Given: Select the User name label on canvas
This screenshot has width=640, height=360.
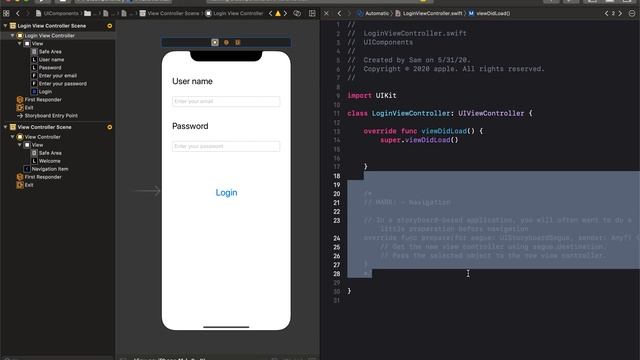Looking at the screenshot, I should [192, 81].
